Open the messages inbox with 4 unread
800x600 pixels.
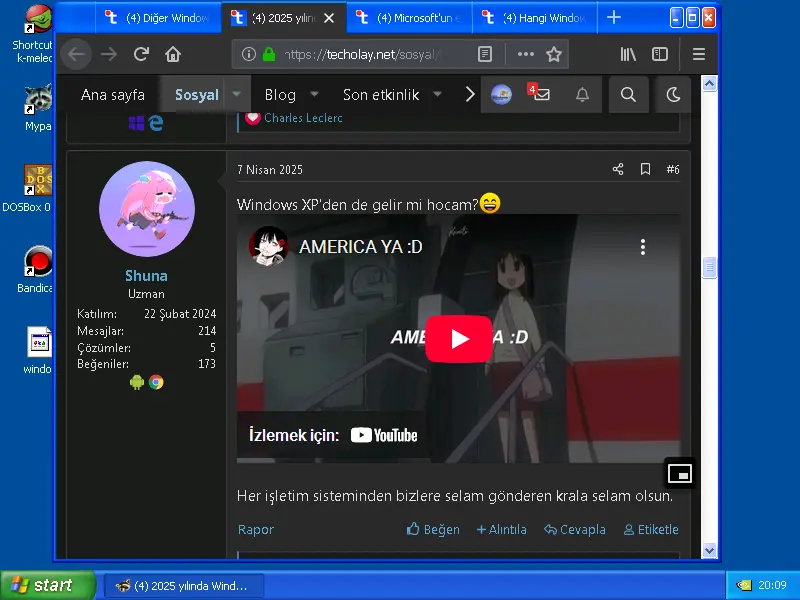point(540,94)
